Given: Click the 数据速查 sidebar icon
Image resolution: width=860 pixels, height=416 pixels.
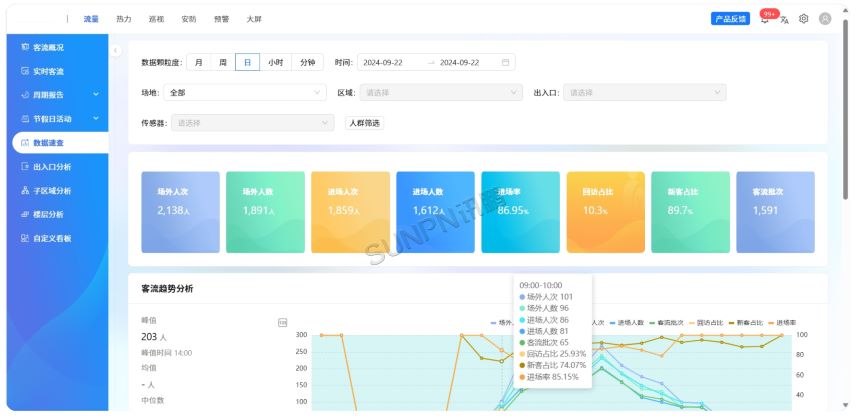Looking at the screenshot, I should (25, 143).
